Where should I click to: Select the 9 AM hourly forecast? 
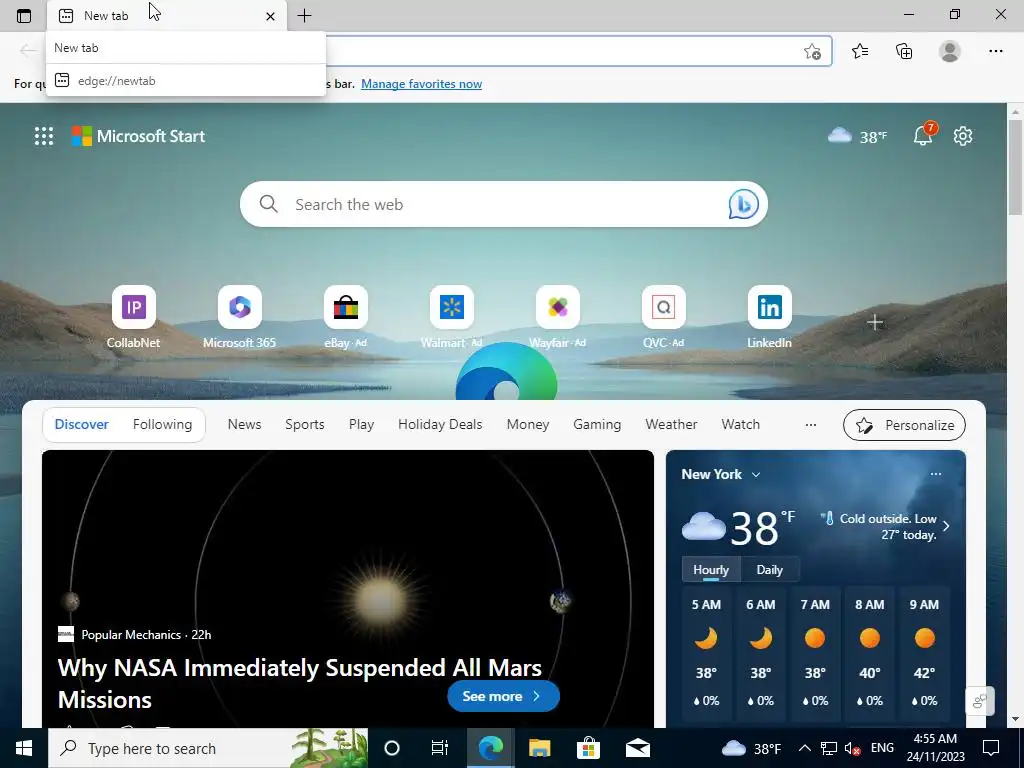click(924, 652)
